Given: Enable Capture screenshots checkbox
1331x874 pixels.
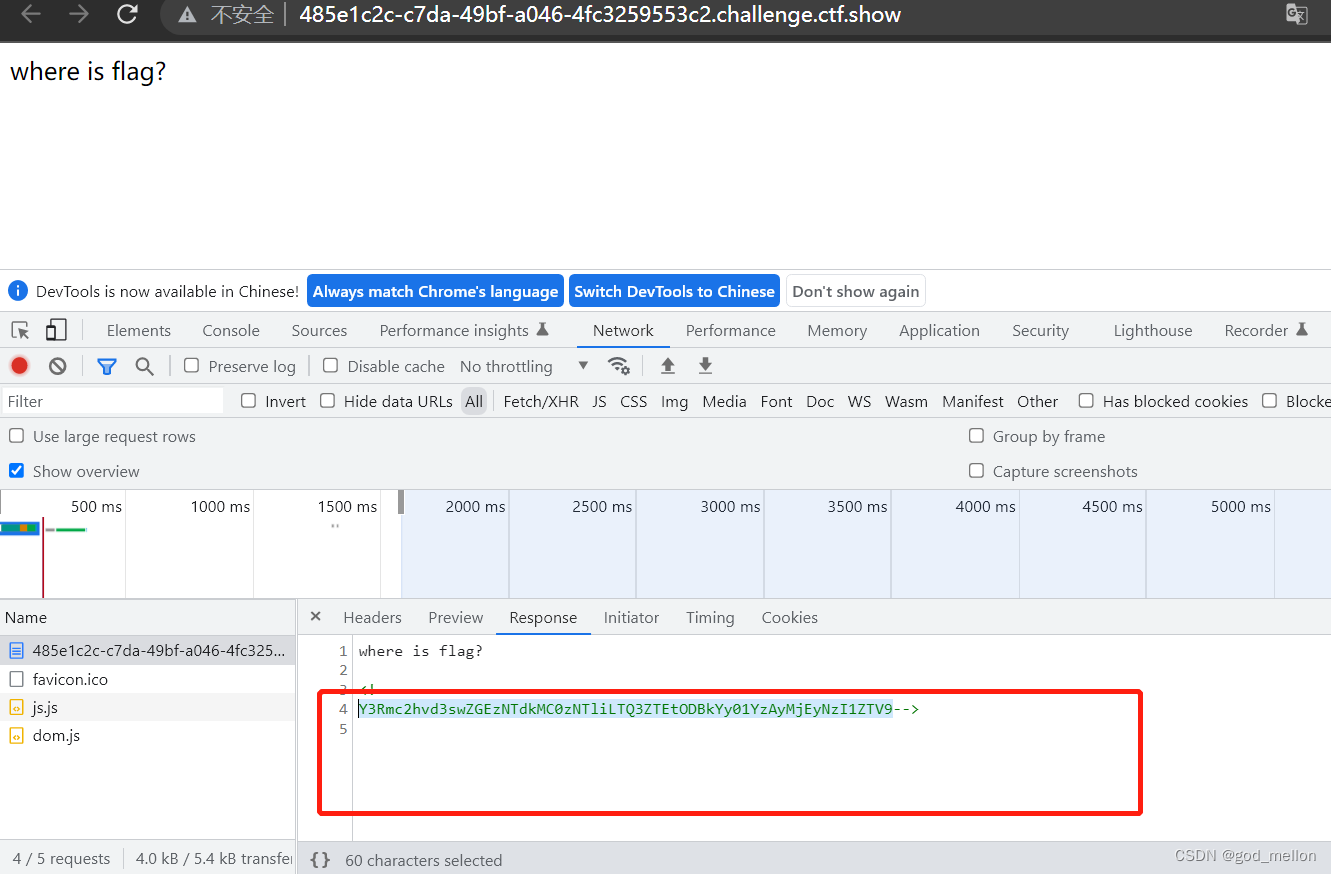Looking at the screenshot, I should pos(977,471).
